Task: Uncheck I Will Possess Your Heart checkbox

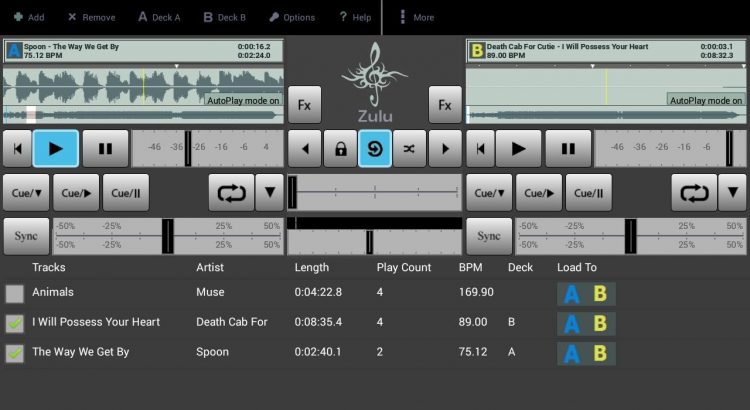Action: pos(14,323)
